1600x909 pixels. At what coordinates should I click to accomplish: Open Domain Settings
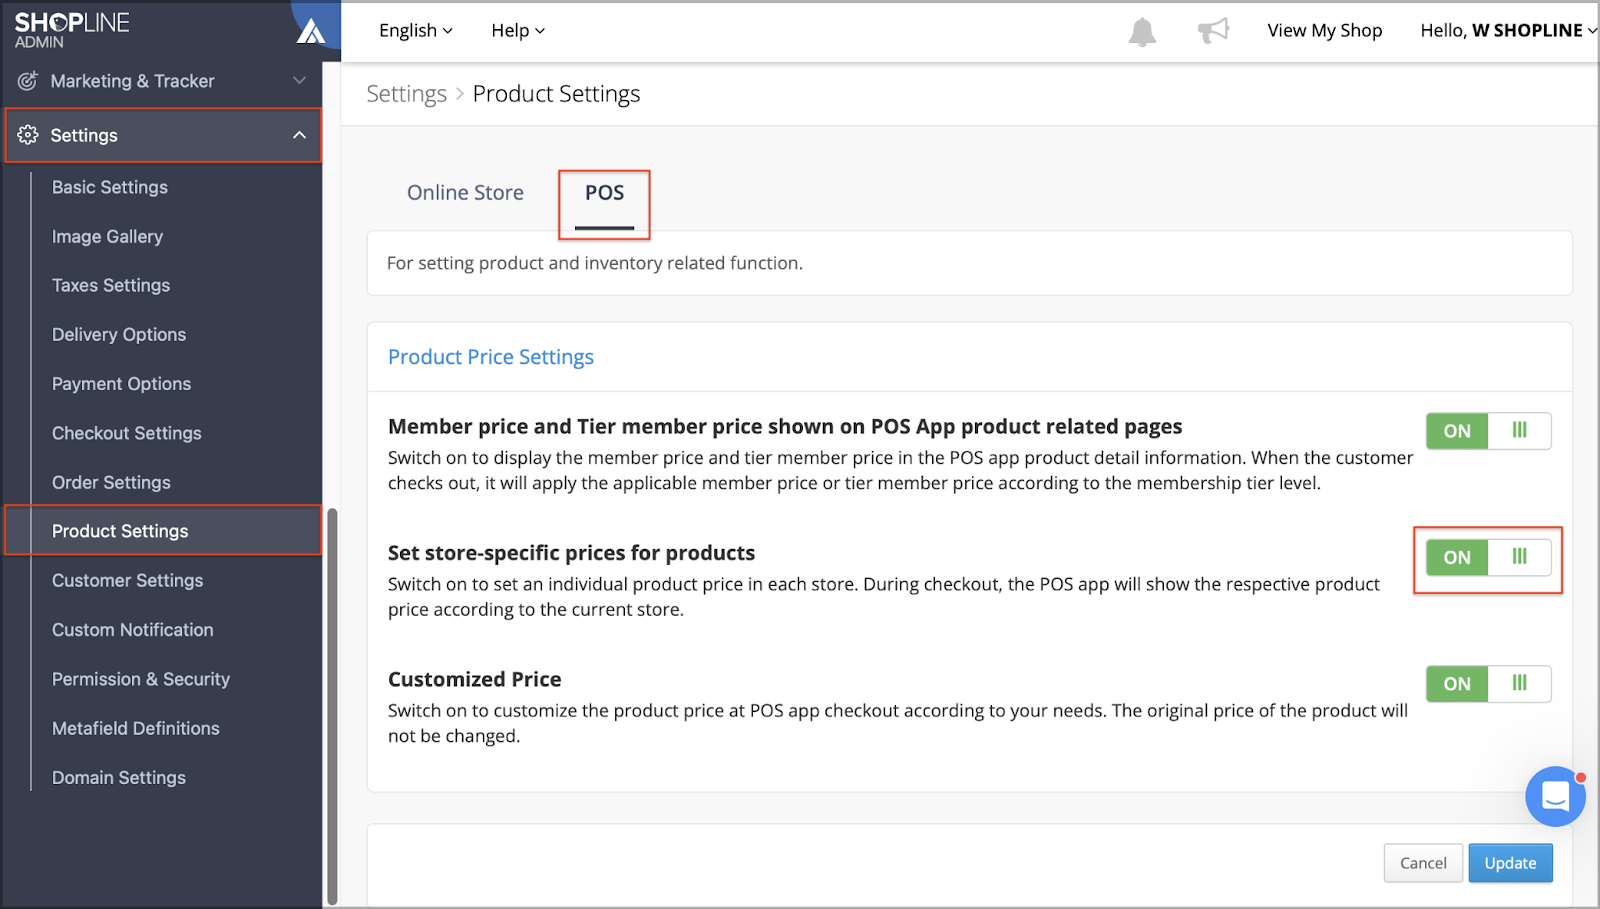(x=119, y=778)
